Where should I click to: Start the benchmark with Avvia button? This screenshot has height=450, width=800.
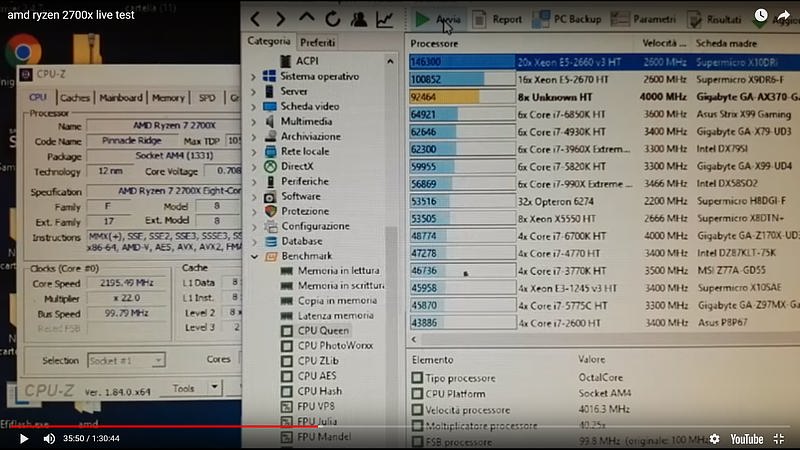point(437,19)
